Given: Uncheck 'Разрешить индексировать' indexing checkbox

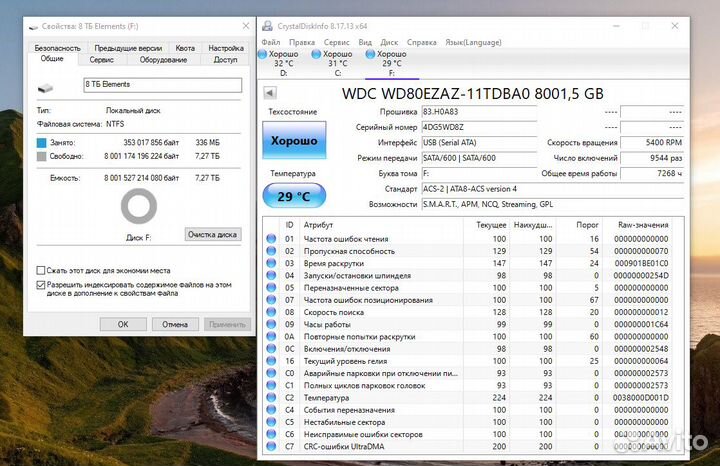Looking at the screenshot, I should coord(40,285).
